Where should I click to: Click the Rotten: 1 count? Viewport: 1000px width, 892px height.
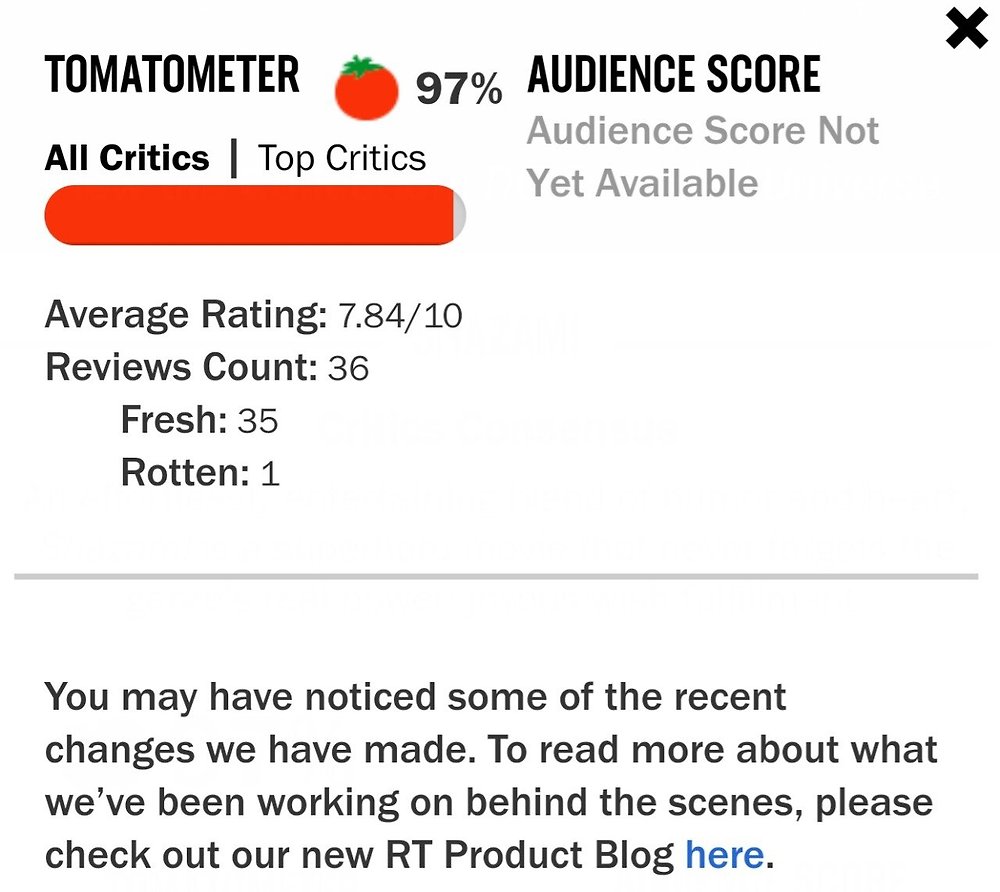coord(200,472)
